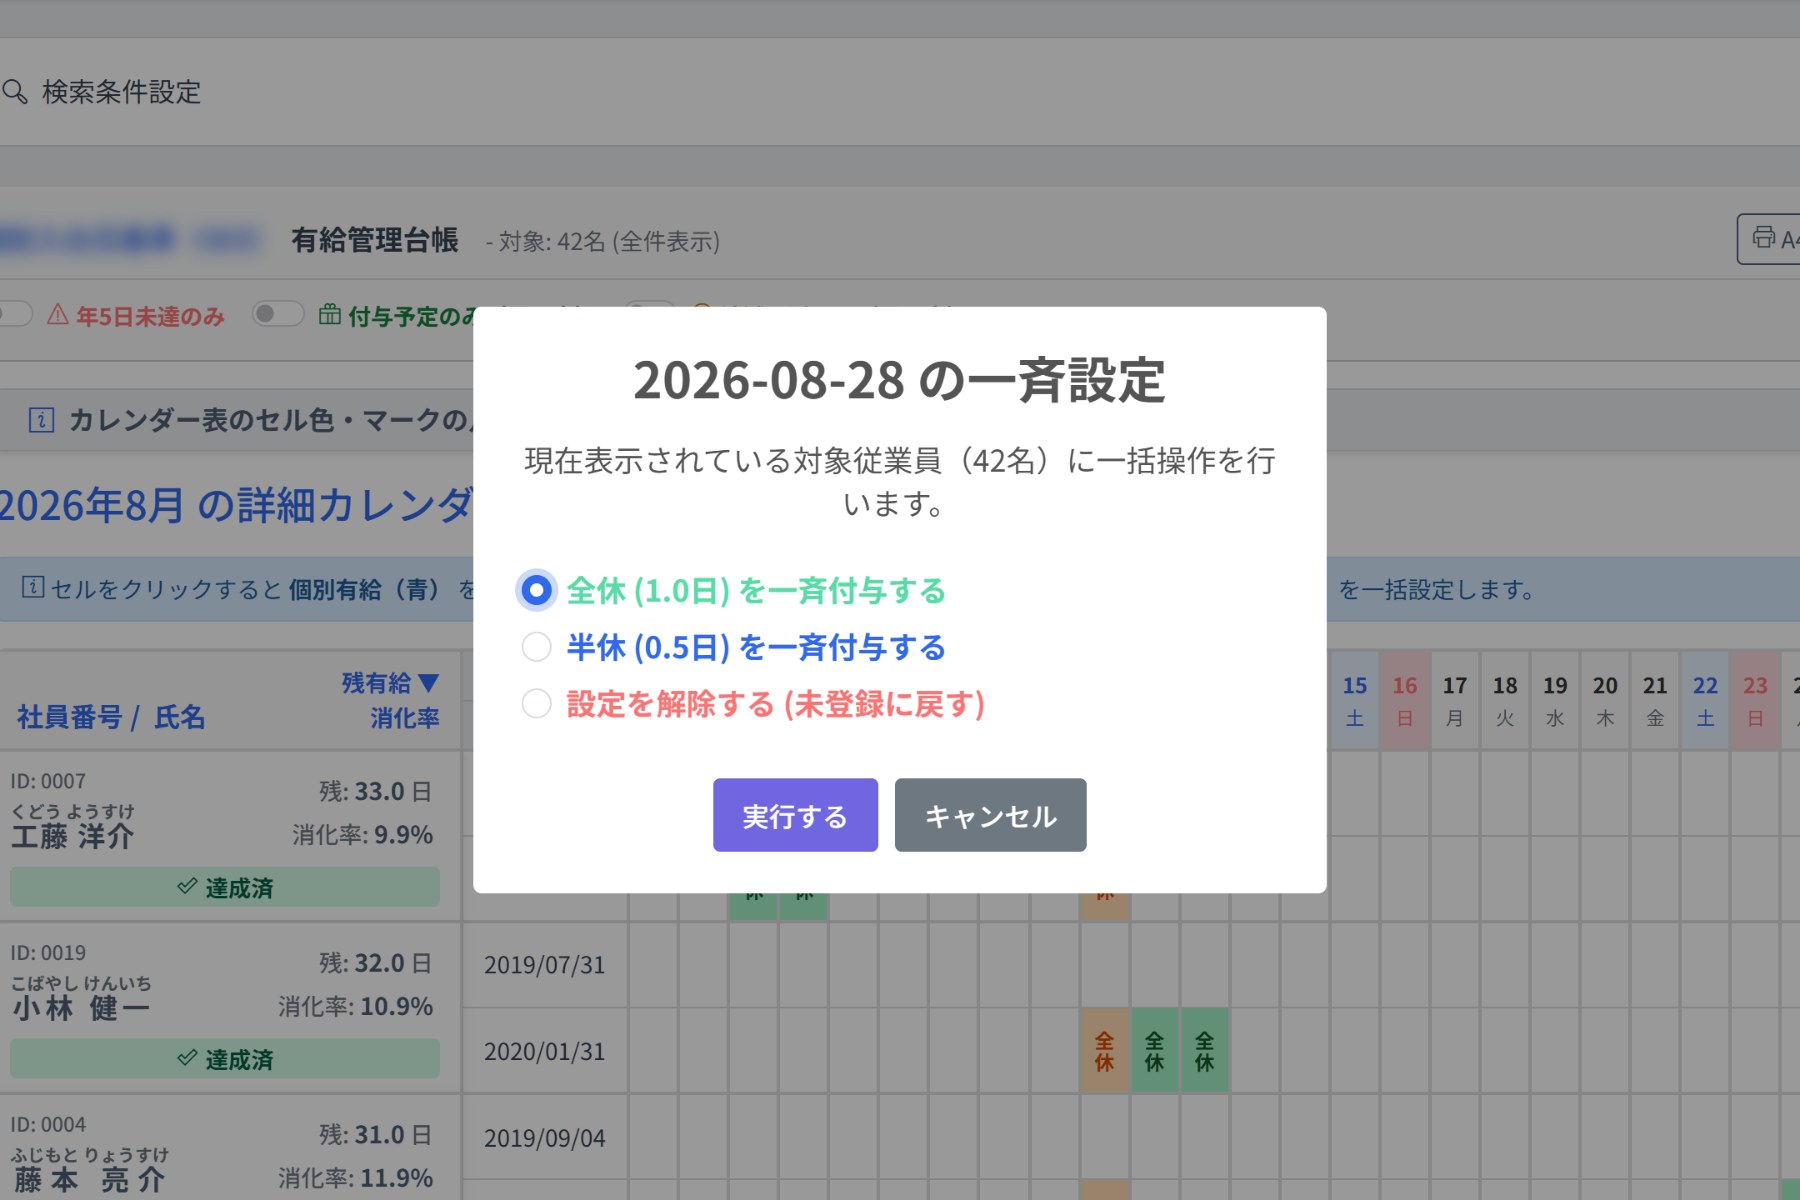The height and width of the screenshot is (1200, 1800).
Task: Toggle the 付与予定のみ switch
Action: (x=278, y=314)
